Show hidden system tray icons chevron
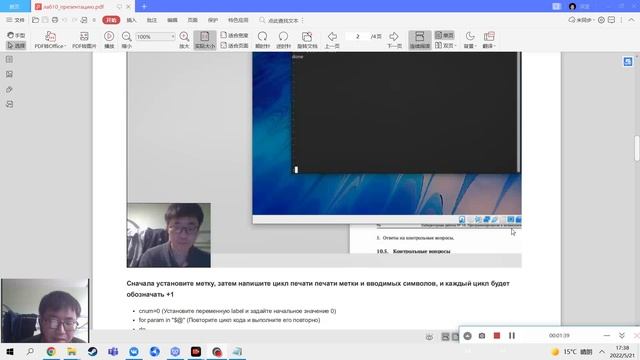The height and width of the screenshot is (360, 640). pos(602,351)
